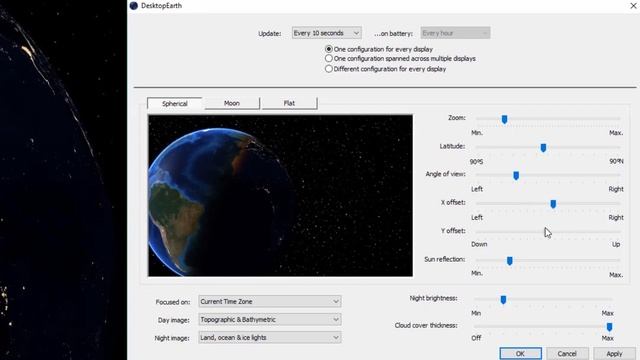
Task: Click the Y offset slider track
Action: pyautogui.click(x=548, y=232)
